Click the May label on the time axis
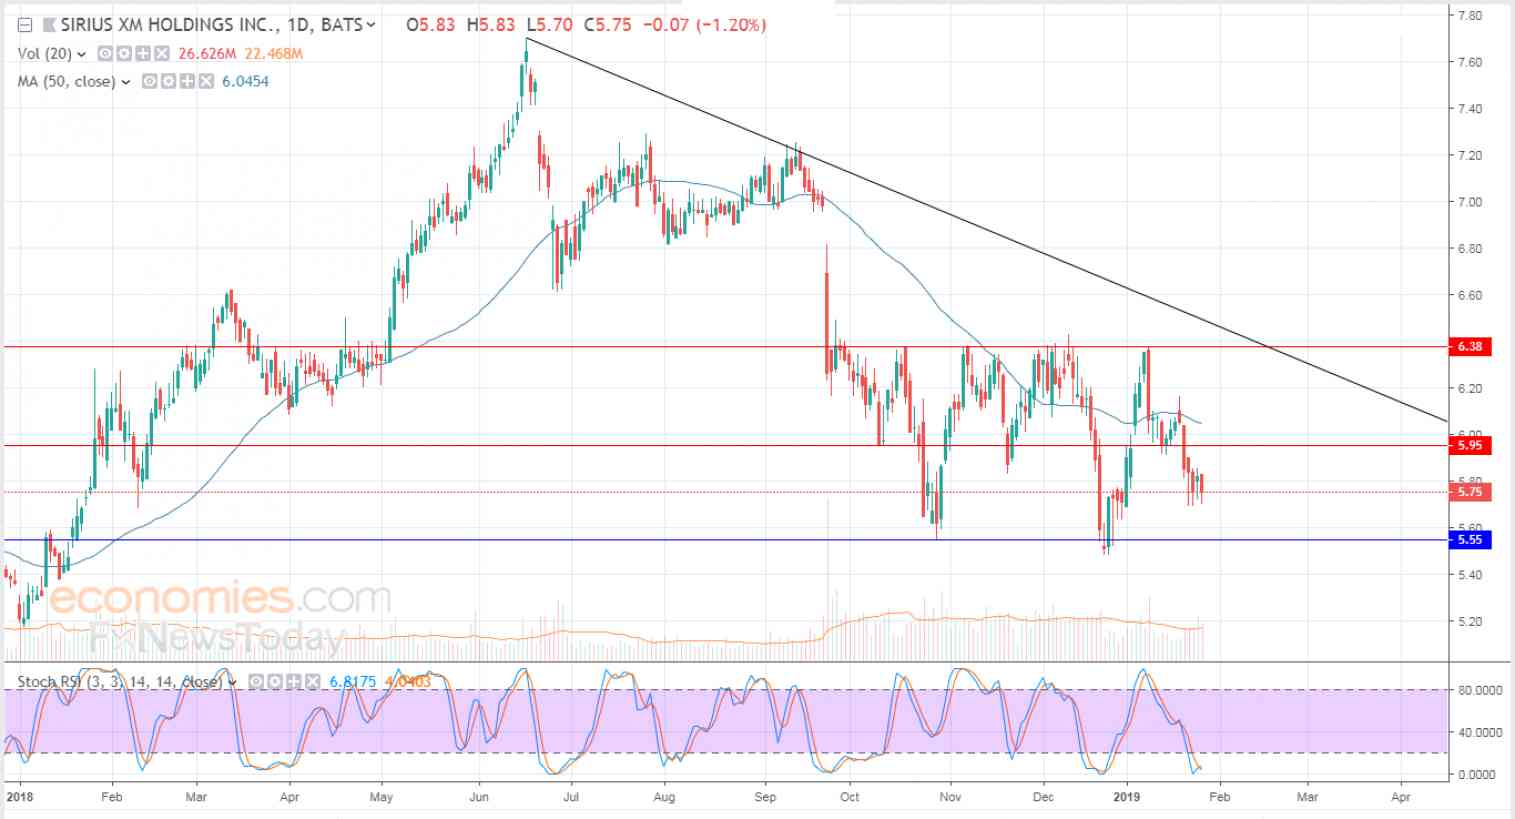This screenshot has height=819, width=1515. (x=381, y=798)
